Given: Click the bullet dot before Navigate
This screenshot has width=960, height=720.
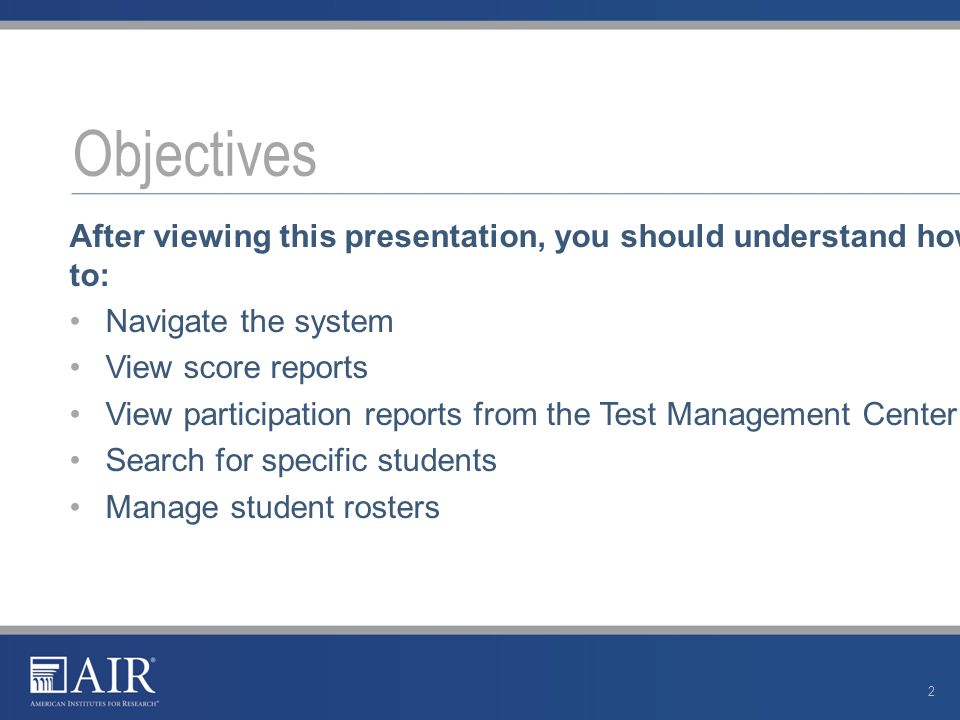Looking at the screenshot, I should coord(75,321).
